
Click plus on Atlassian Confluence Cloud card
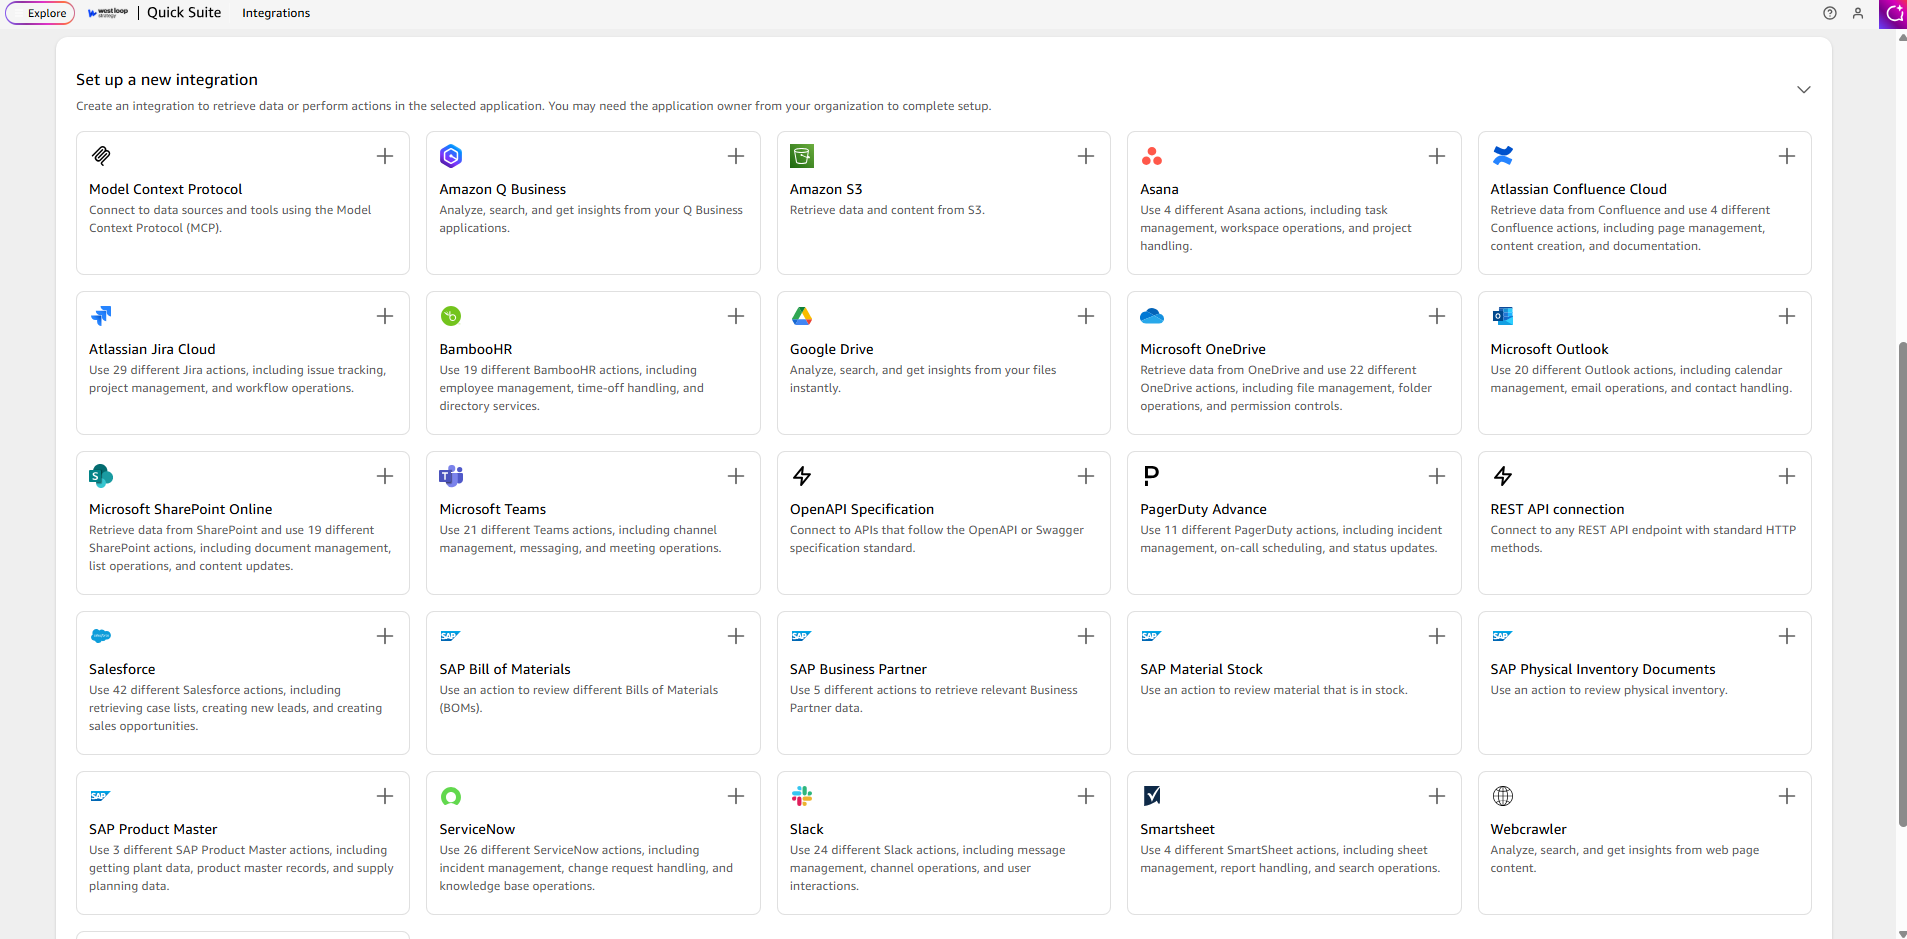1787,156
